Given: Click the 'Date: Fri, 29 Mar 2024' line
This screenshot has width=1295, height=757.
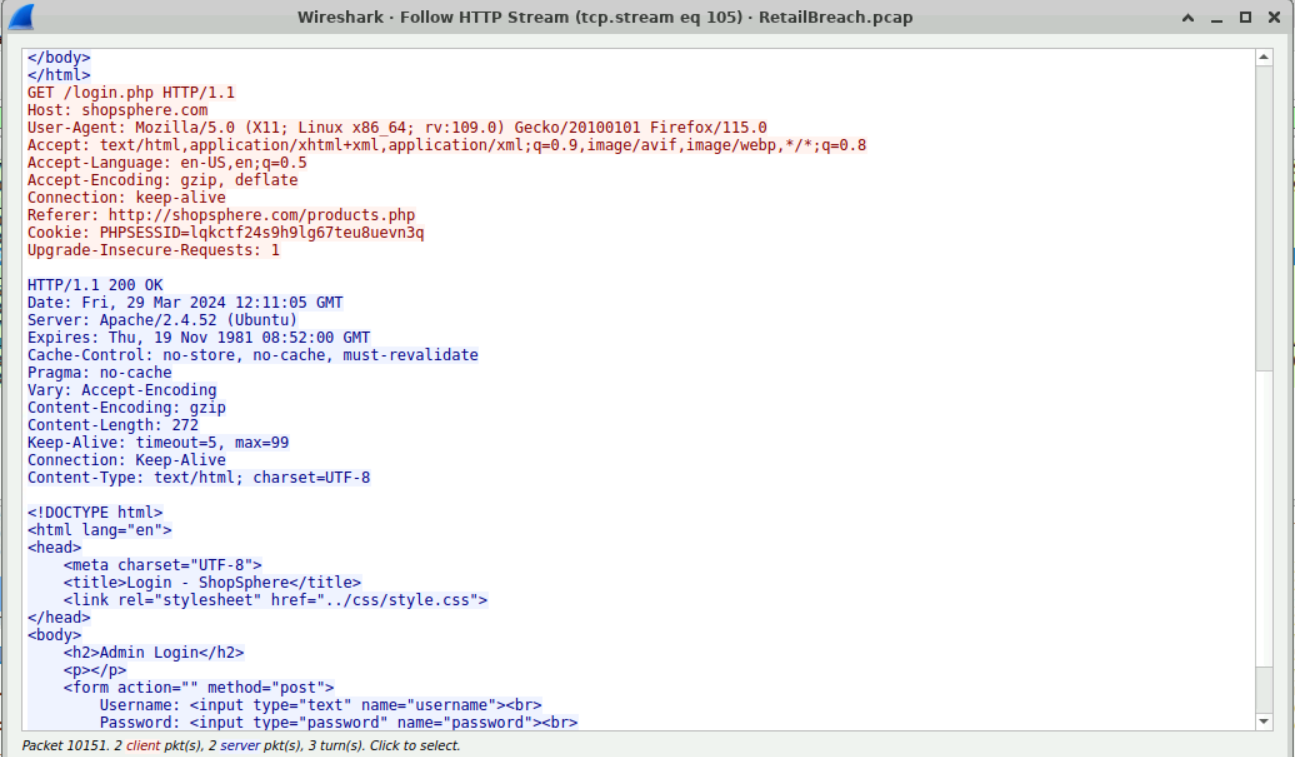Looking at the screenshot, I should (x=185, y=303).
